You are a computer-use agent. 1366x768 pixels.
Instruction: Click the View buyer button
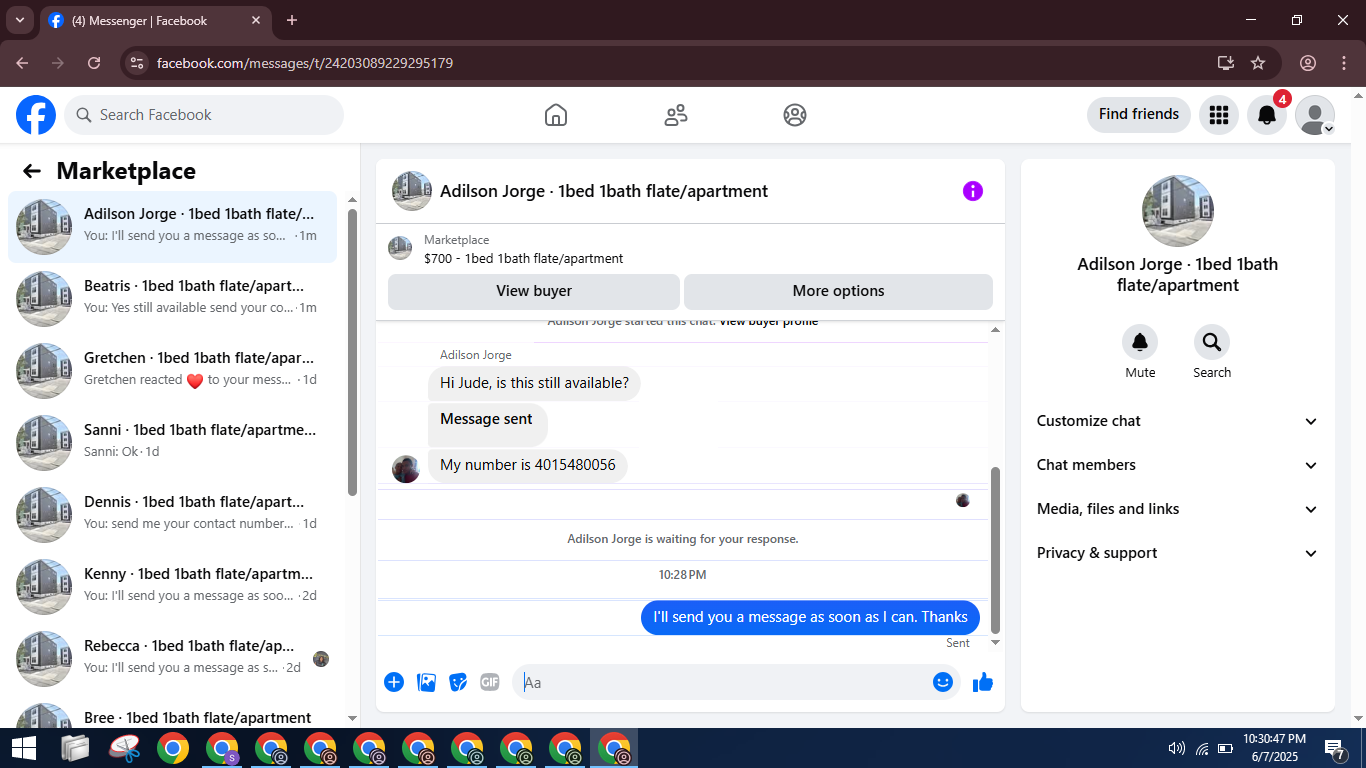tap(534, 291)
